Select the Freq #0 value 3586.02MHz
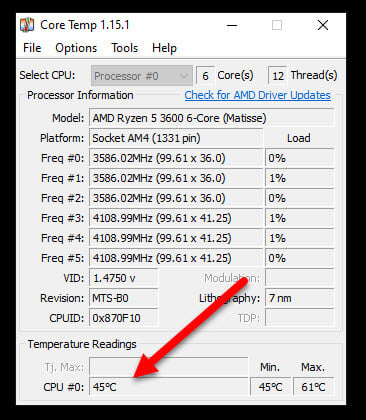The width and height of the screenshot is (366, 420). point(176,158)
